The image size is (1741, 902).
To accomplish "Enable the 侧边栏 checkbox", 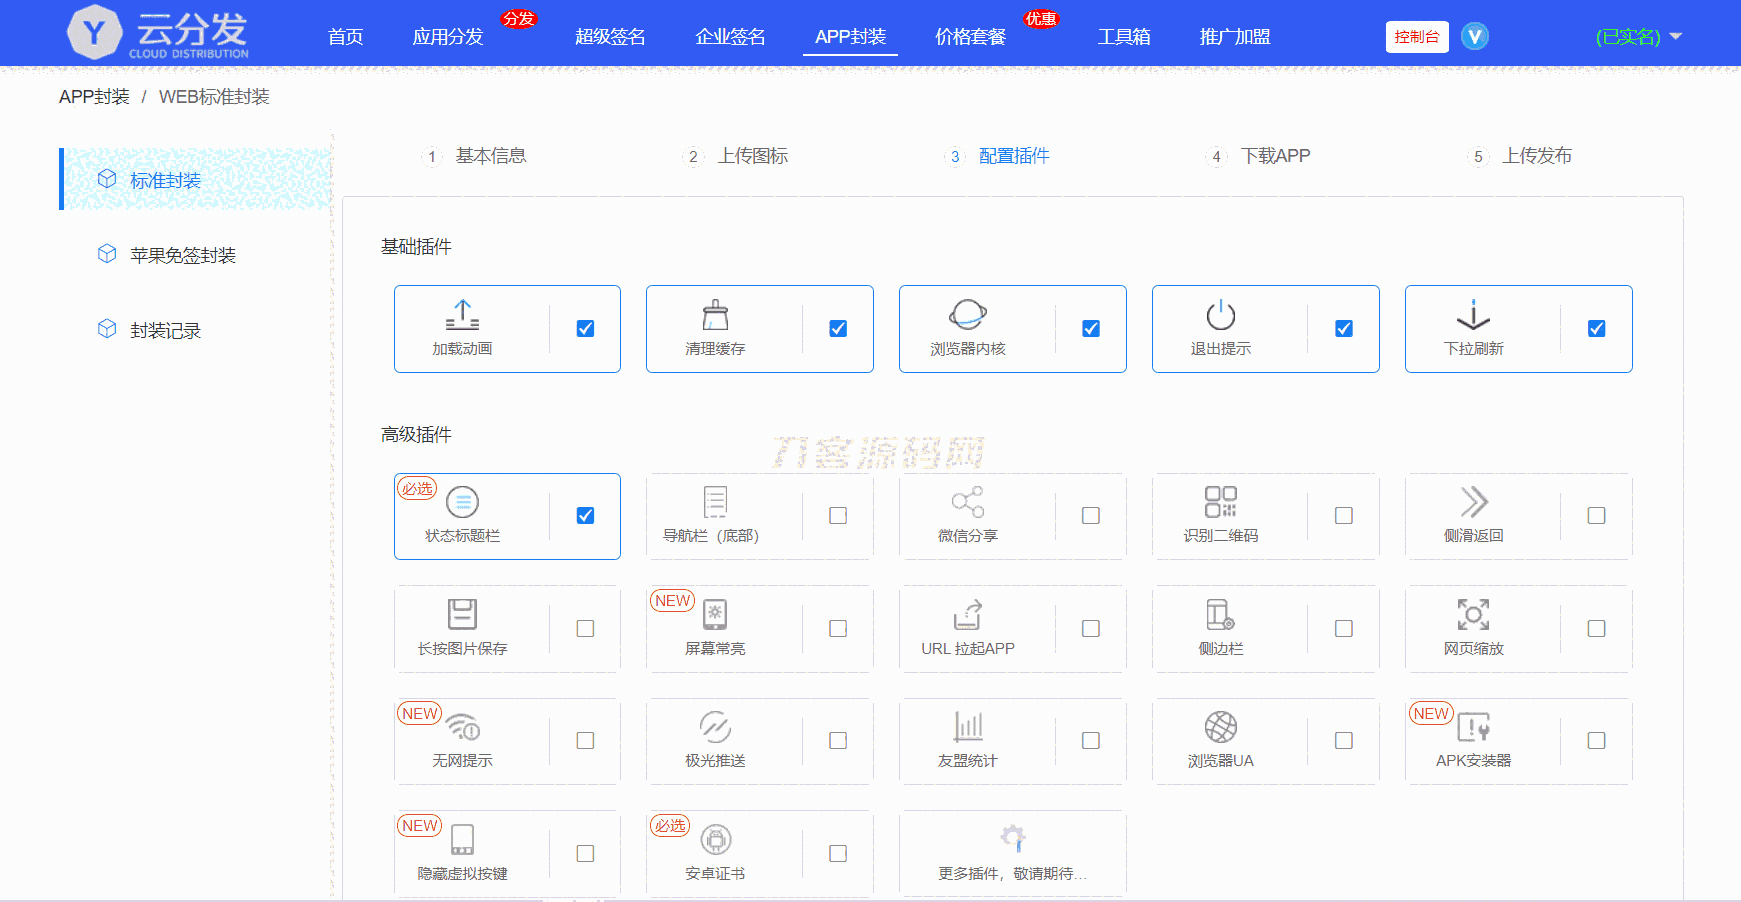I will point(1344,628).
